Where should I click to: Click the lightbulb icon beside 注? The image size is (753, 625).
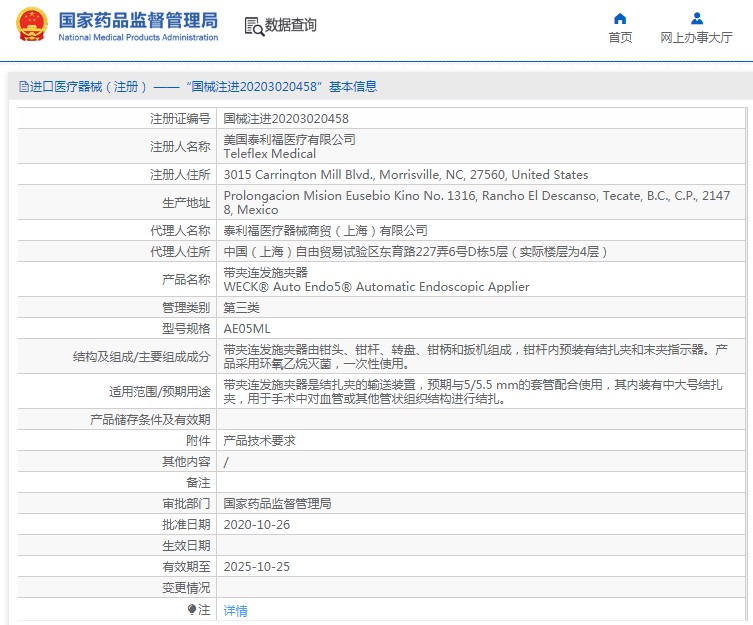pyautogui.click(x=192, y=610)
